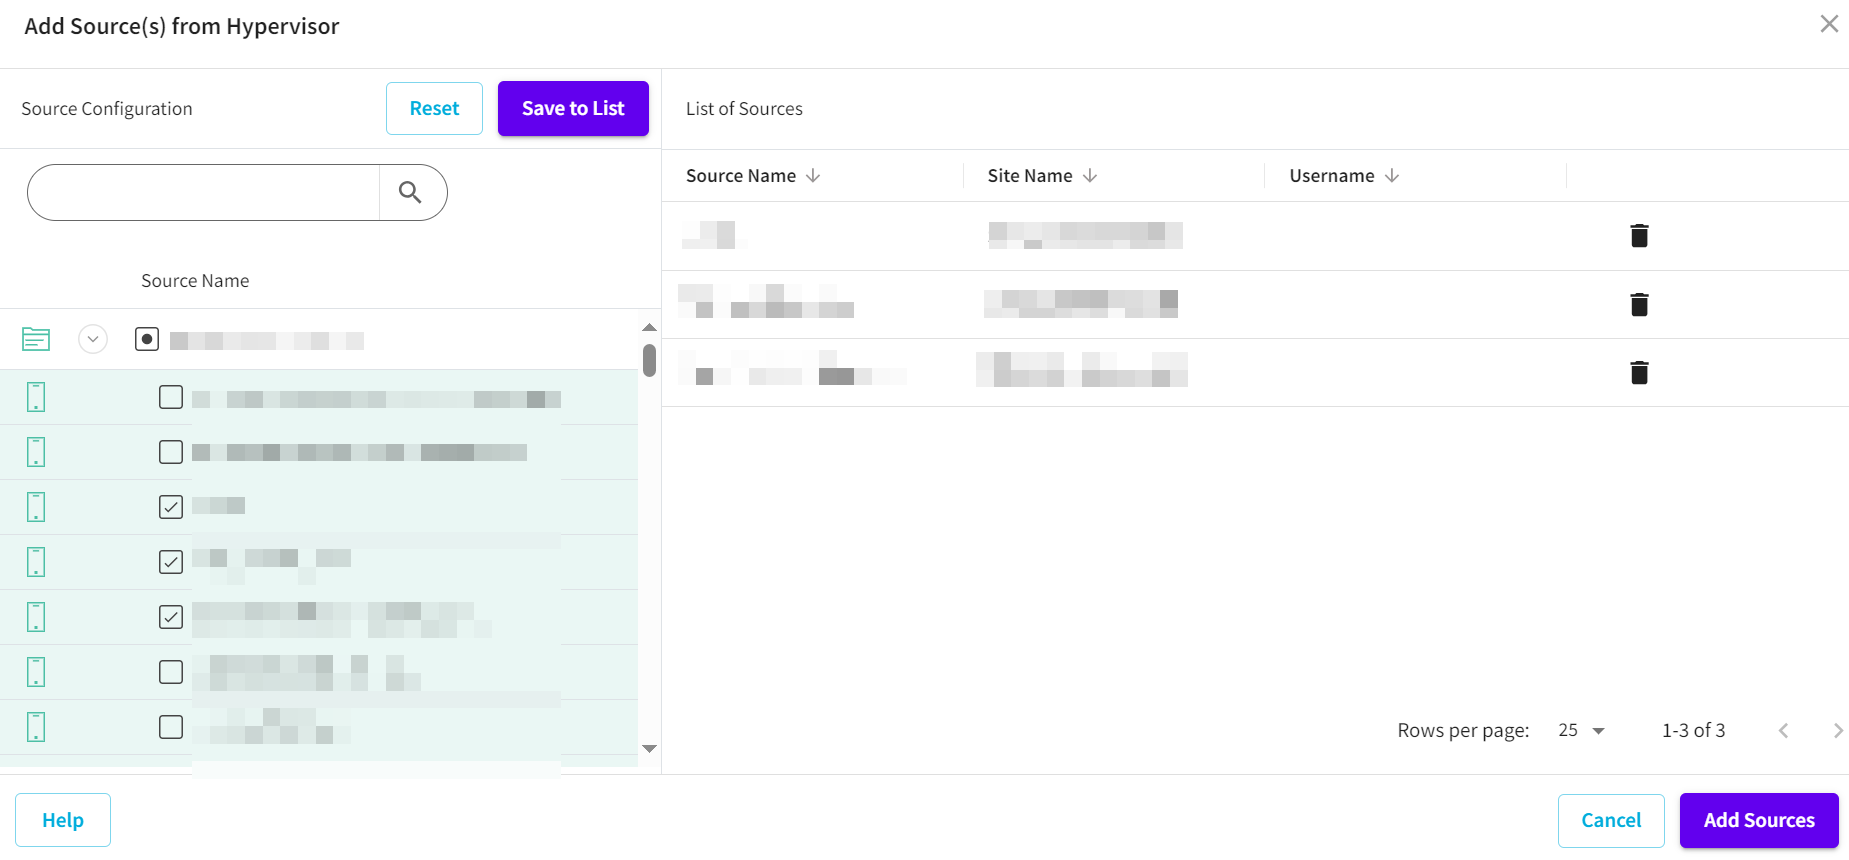Check the first unchecked VM checkbox
Image resolution: width=1849 pixels, height=860 pixels.
point(171,397)
